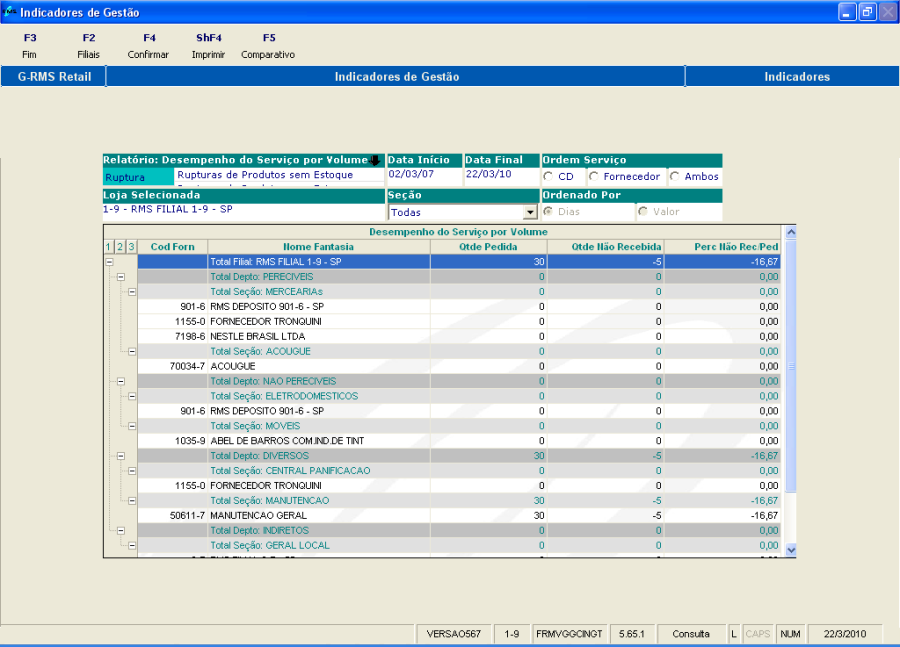900x647 pixels.
Task: Collapse Total Seção: MERCEARIAs node
Action: click(x=132, y=292)
